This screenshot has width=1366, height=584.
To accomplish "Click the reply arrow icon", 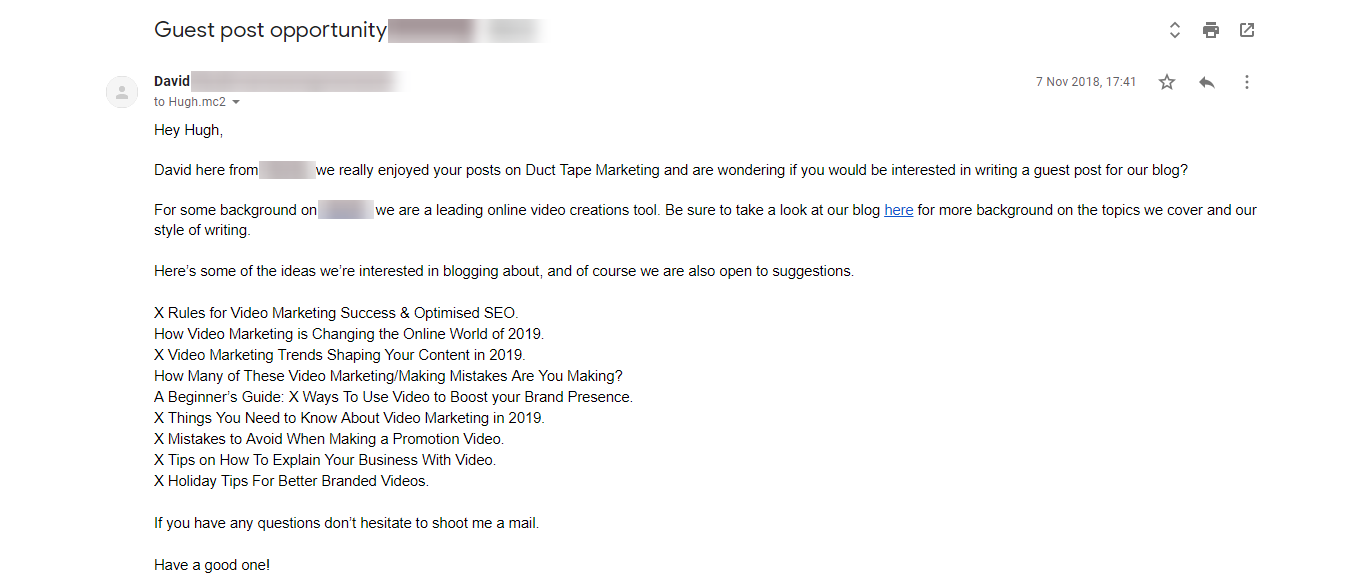I will [1207, 82].
